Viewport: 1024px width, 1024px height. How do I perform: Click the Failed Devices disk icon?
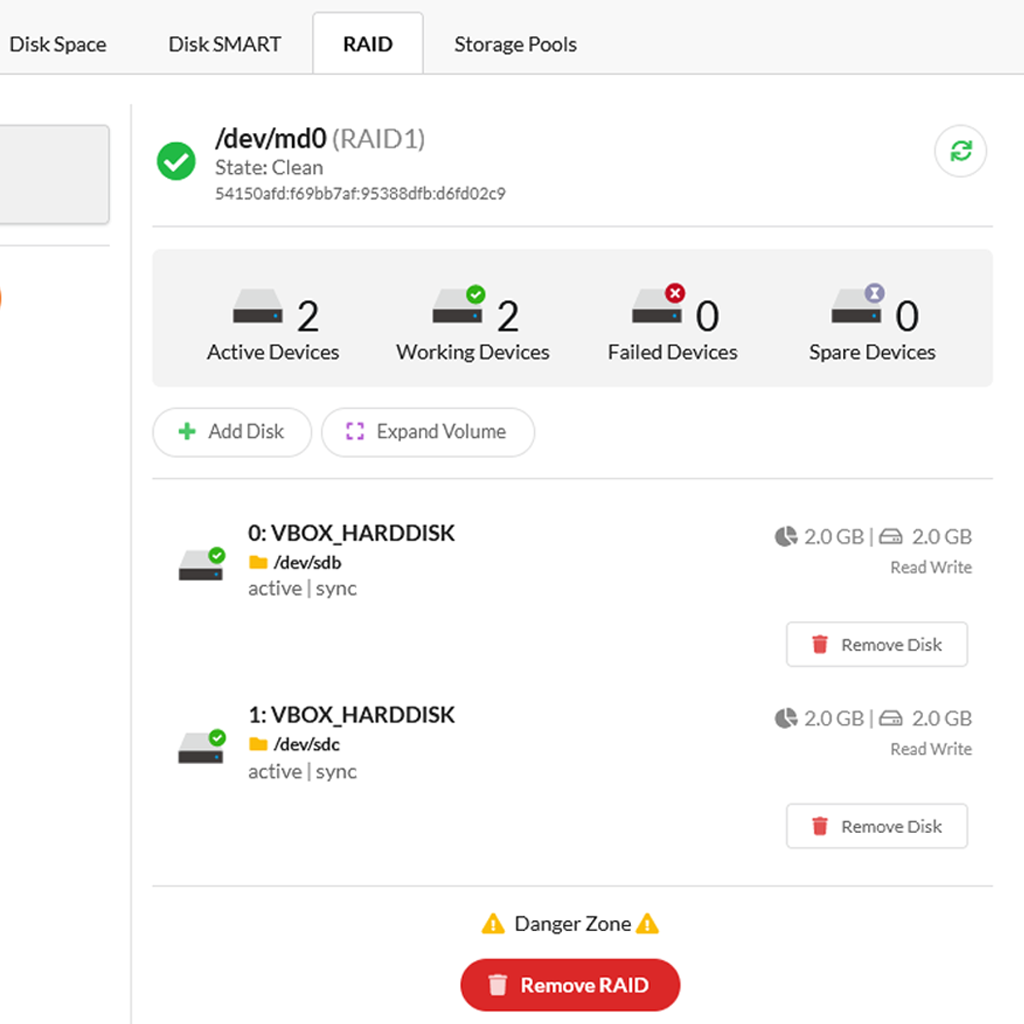click(657, 306)
